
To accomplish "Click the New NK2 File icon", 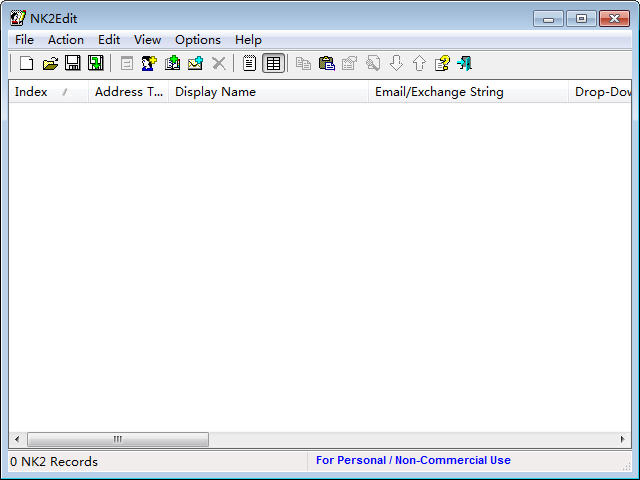I will (x=27, y=63).
